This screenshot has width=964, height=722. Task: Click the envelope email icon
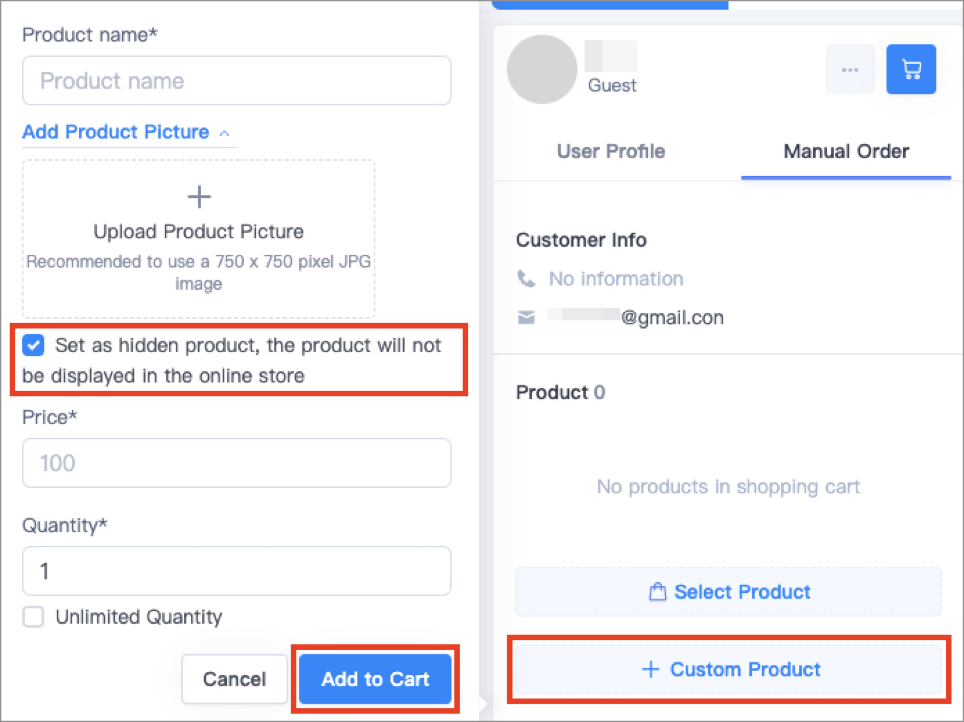[526, 317]
